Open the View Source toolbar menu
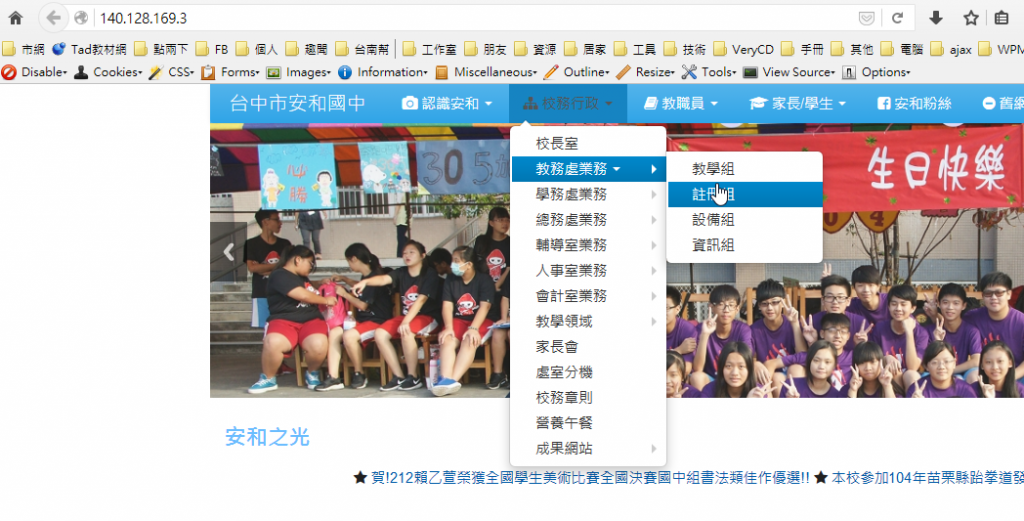Viewport: 1024px width, 521px height. 790,72
